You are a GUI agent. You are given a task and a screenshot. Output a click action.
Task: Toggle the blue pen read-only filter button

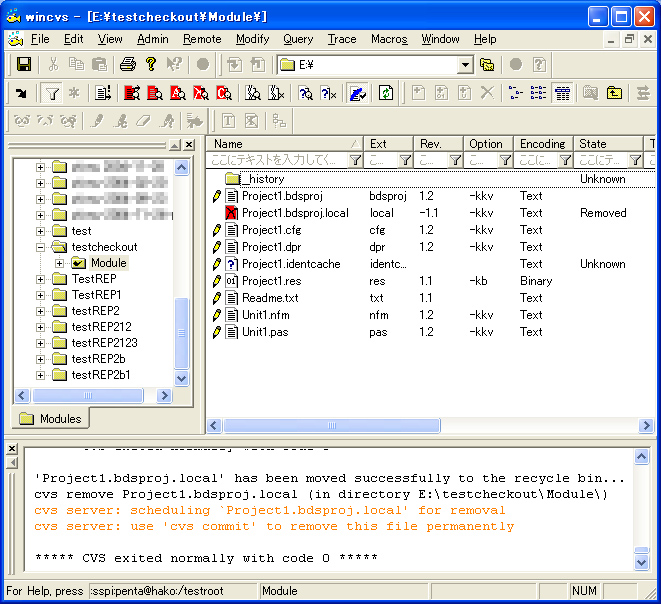(x=357, y=93)
